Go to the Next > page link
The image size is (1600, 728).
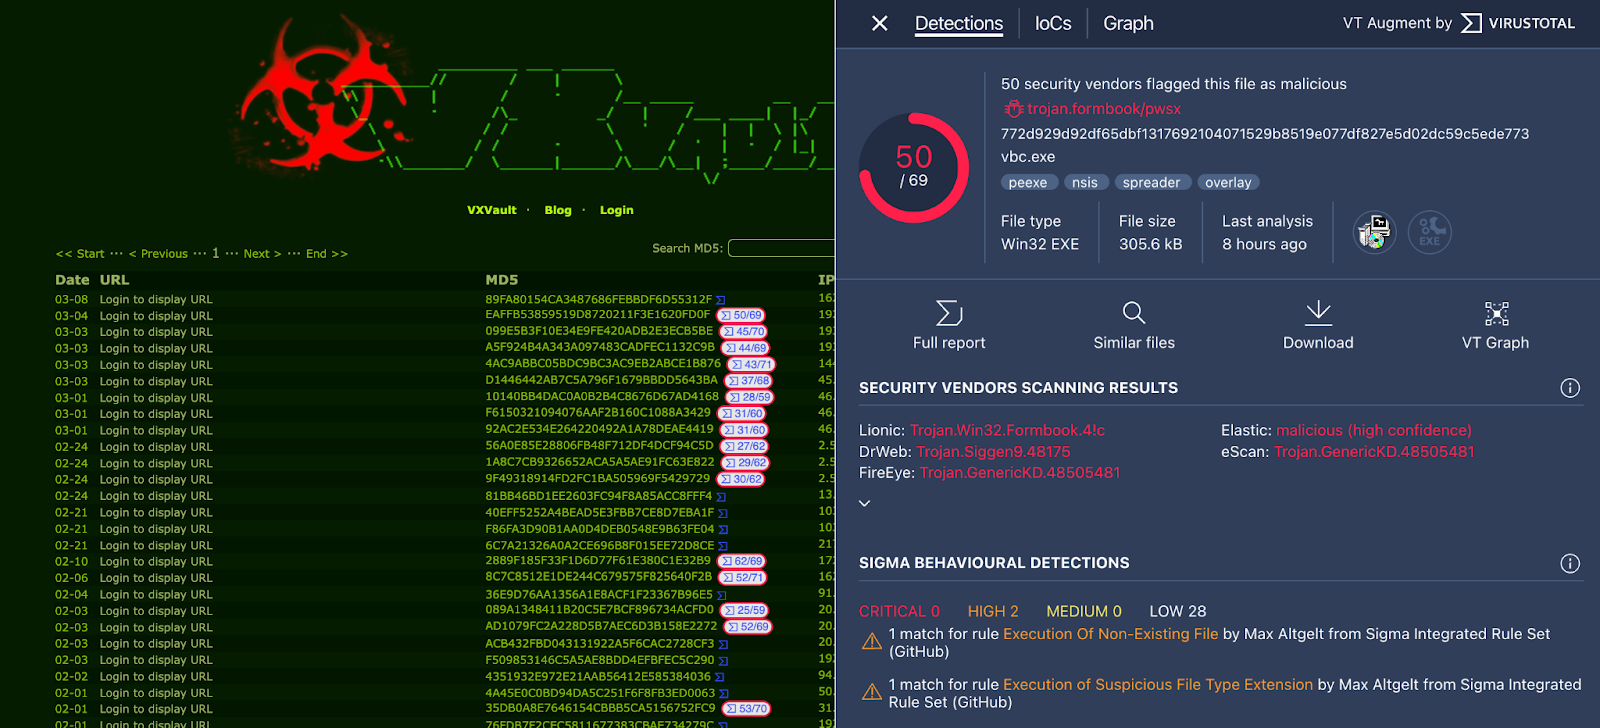263,254
